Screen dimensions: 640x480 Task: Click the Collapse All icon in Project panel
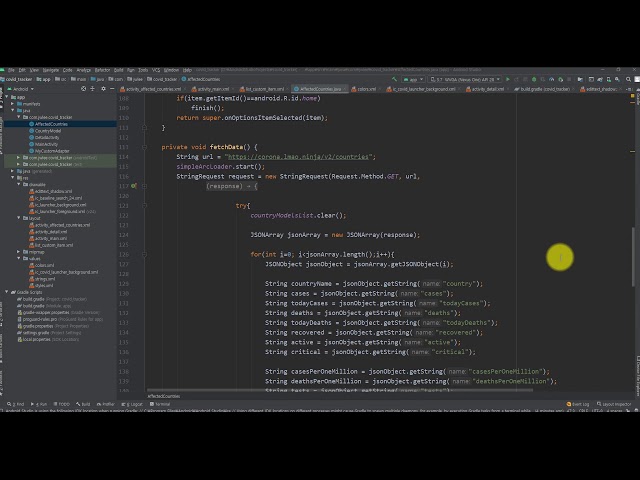(x=93, y=89)
